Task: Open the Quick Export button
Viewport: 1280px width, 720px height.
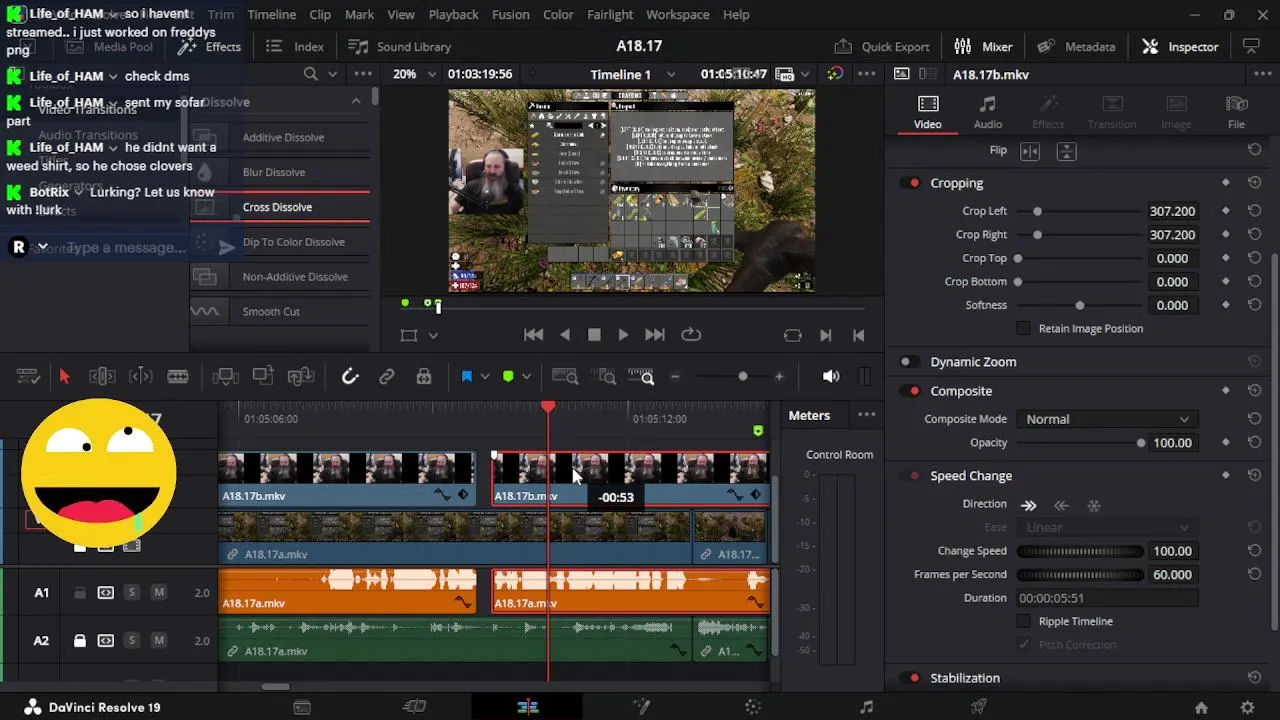Action: pos(881,47)
